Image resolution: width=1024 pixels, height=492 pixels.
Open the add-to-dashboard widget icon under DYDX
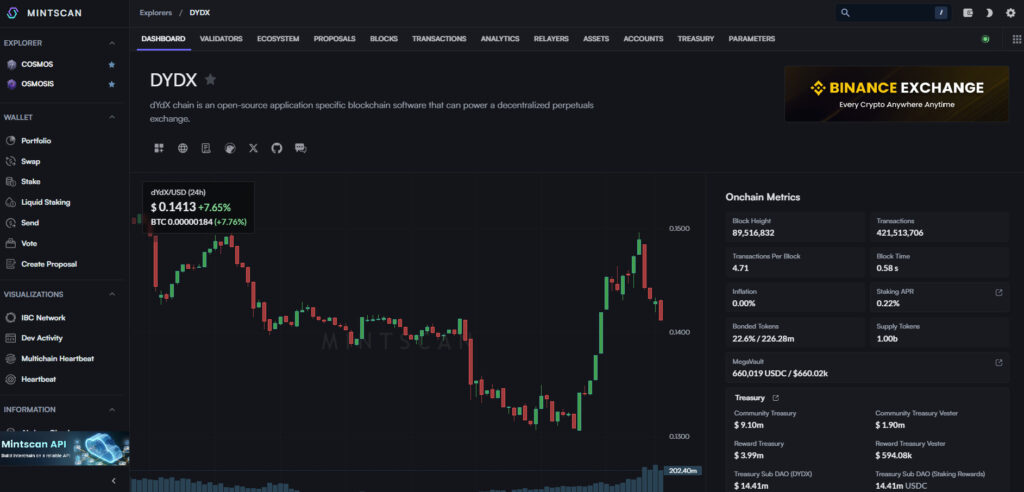tap(159, 148)
